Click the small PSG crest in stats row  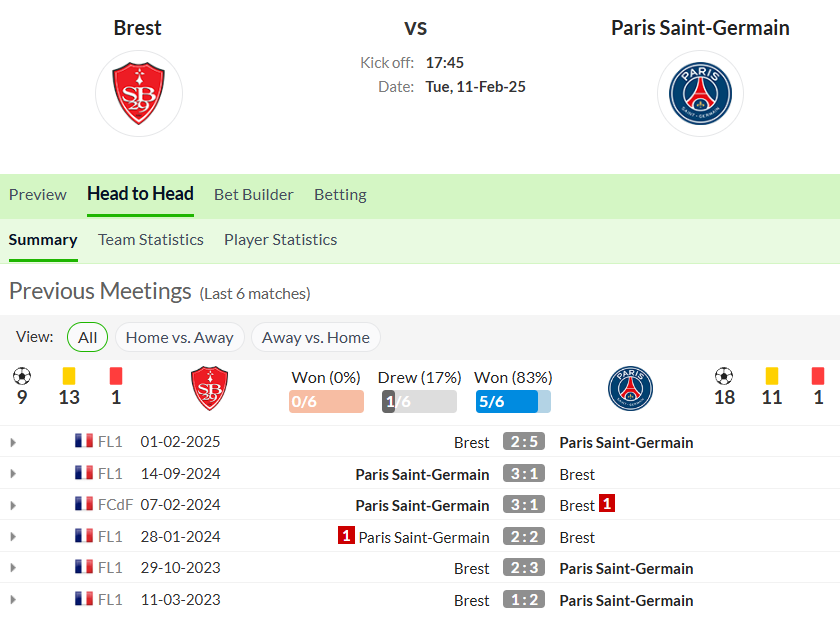(631, 388)
